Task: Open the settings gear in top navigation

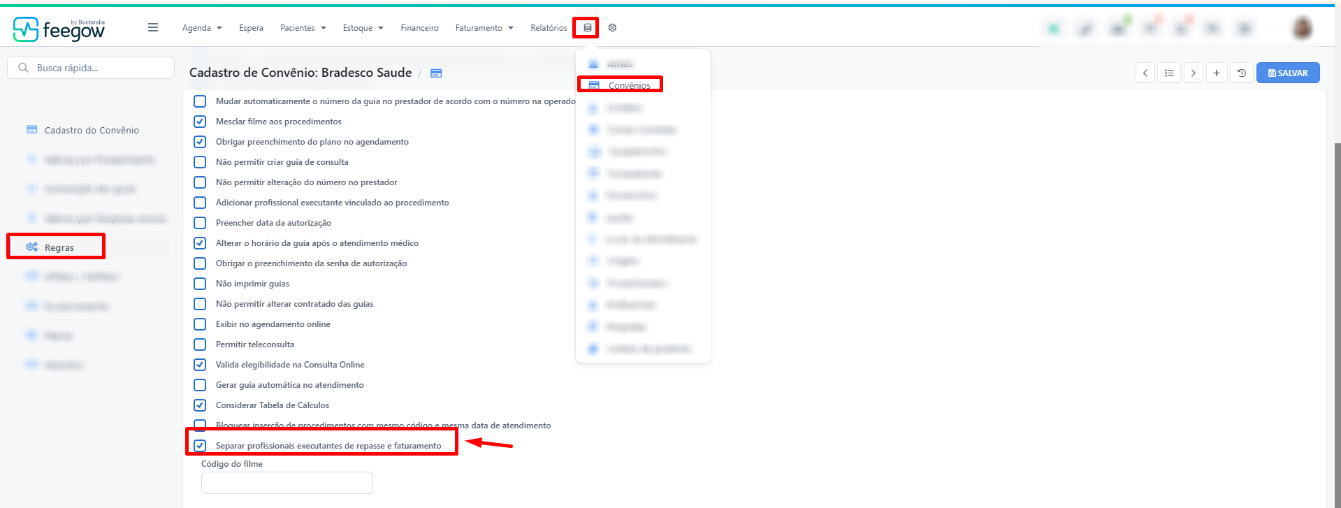Action: click(x=612, y=28)
